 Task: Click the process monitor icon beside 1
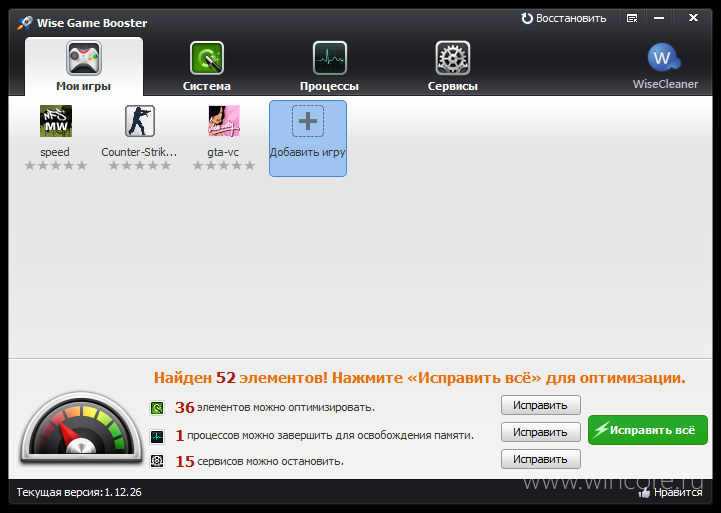pyautogui.click(x=157, y=436)
